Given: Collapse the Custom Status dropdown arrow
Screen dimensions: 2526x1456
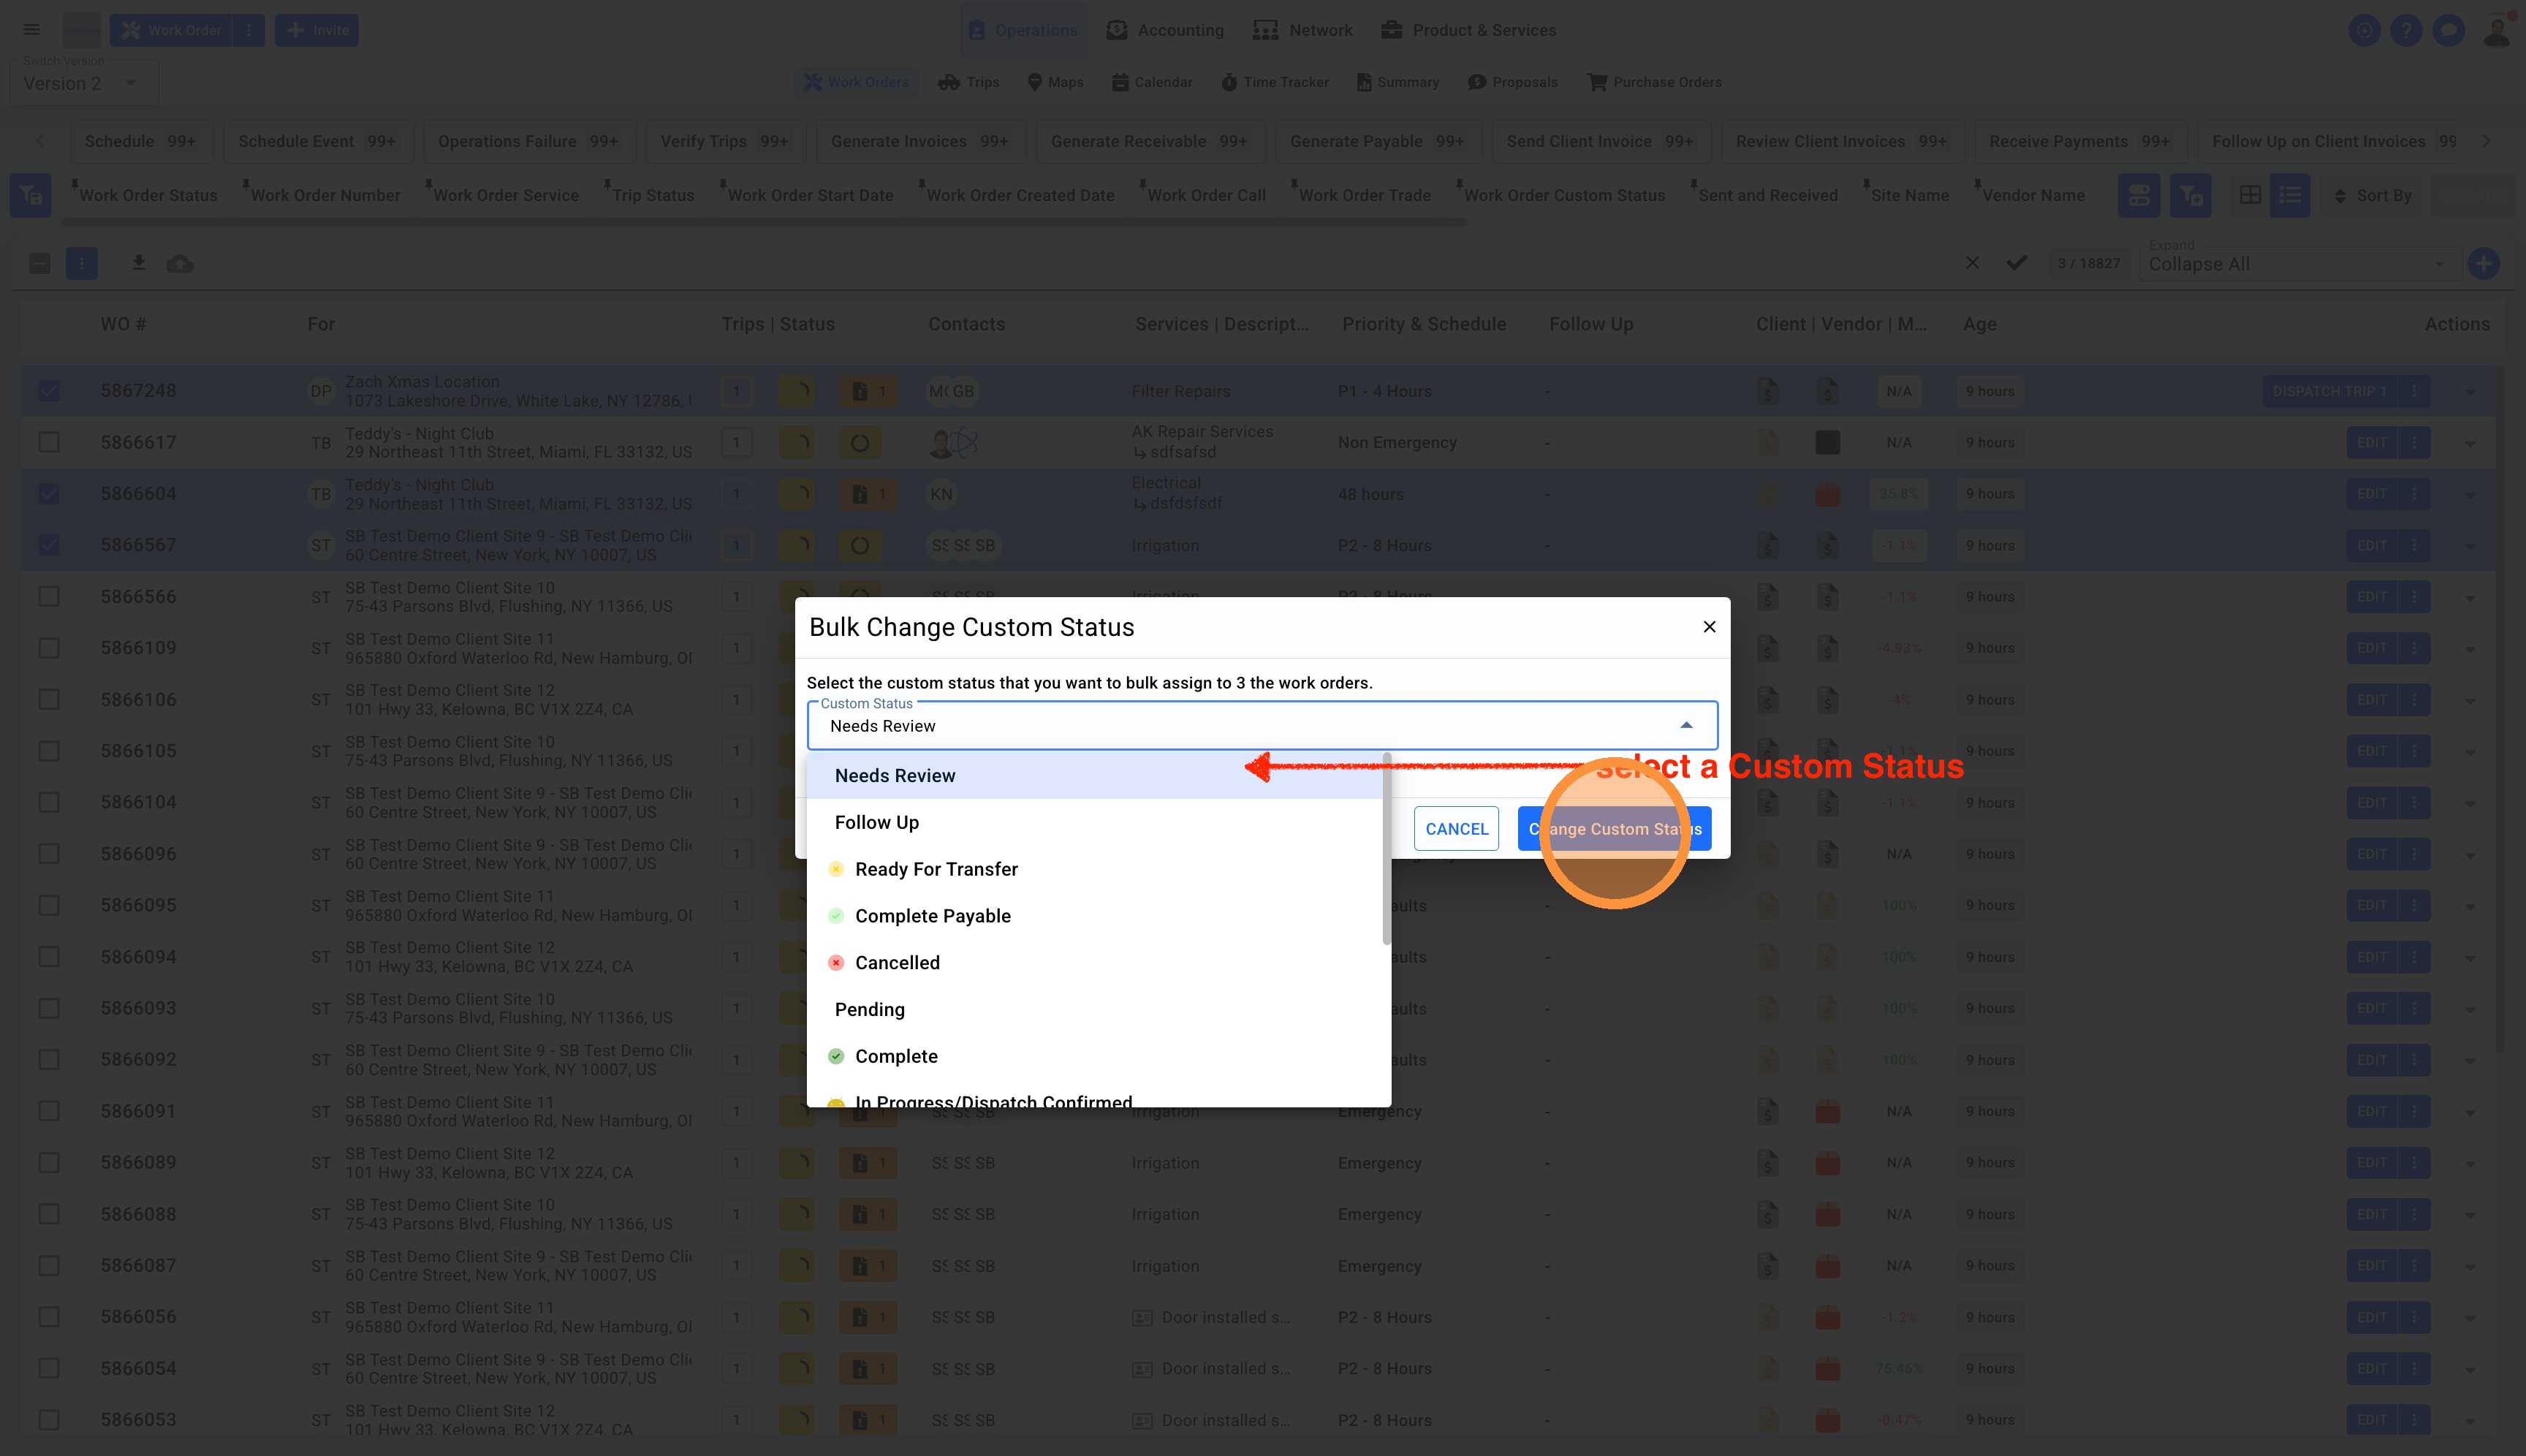Looking at the screenshot, I should click(1686, 726).
